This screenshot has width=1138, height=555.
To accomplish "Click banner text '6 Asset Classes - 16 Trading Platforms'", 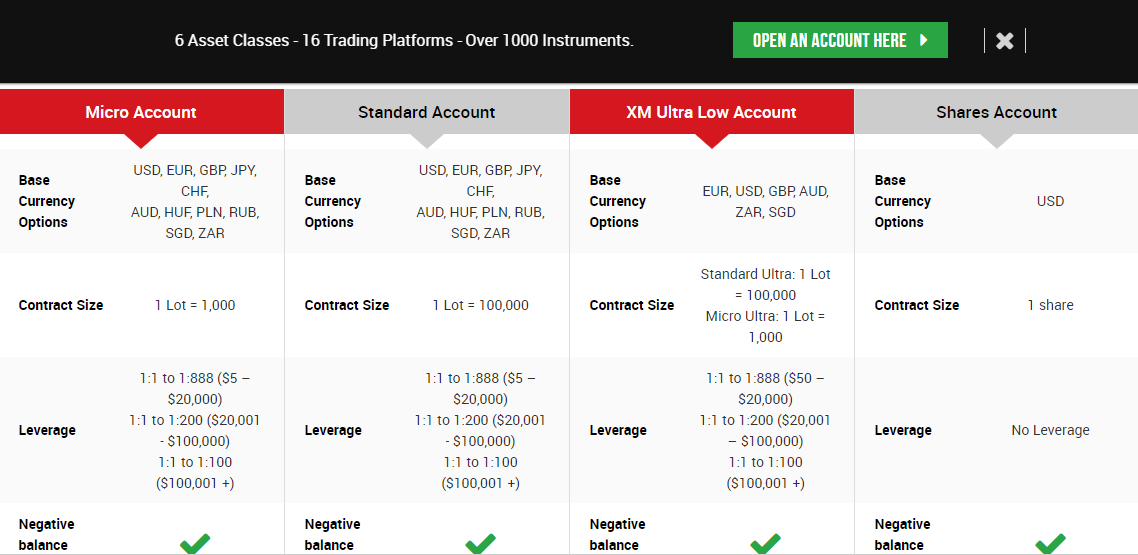I will coord(314,41).
